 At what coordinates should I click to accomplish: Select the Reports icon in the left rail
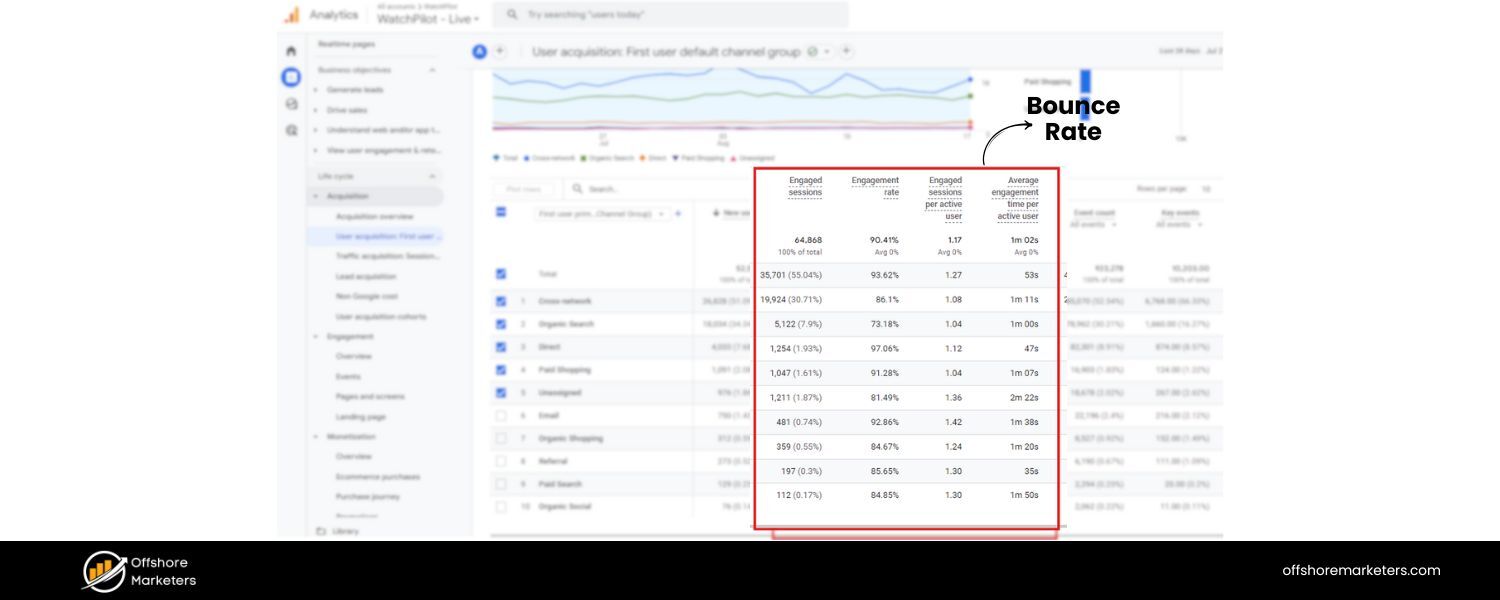coord(291,75)
